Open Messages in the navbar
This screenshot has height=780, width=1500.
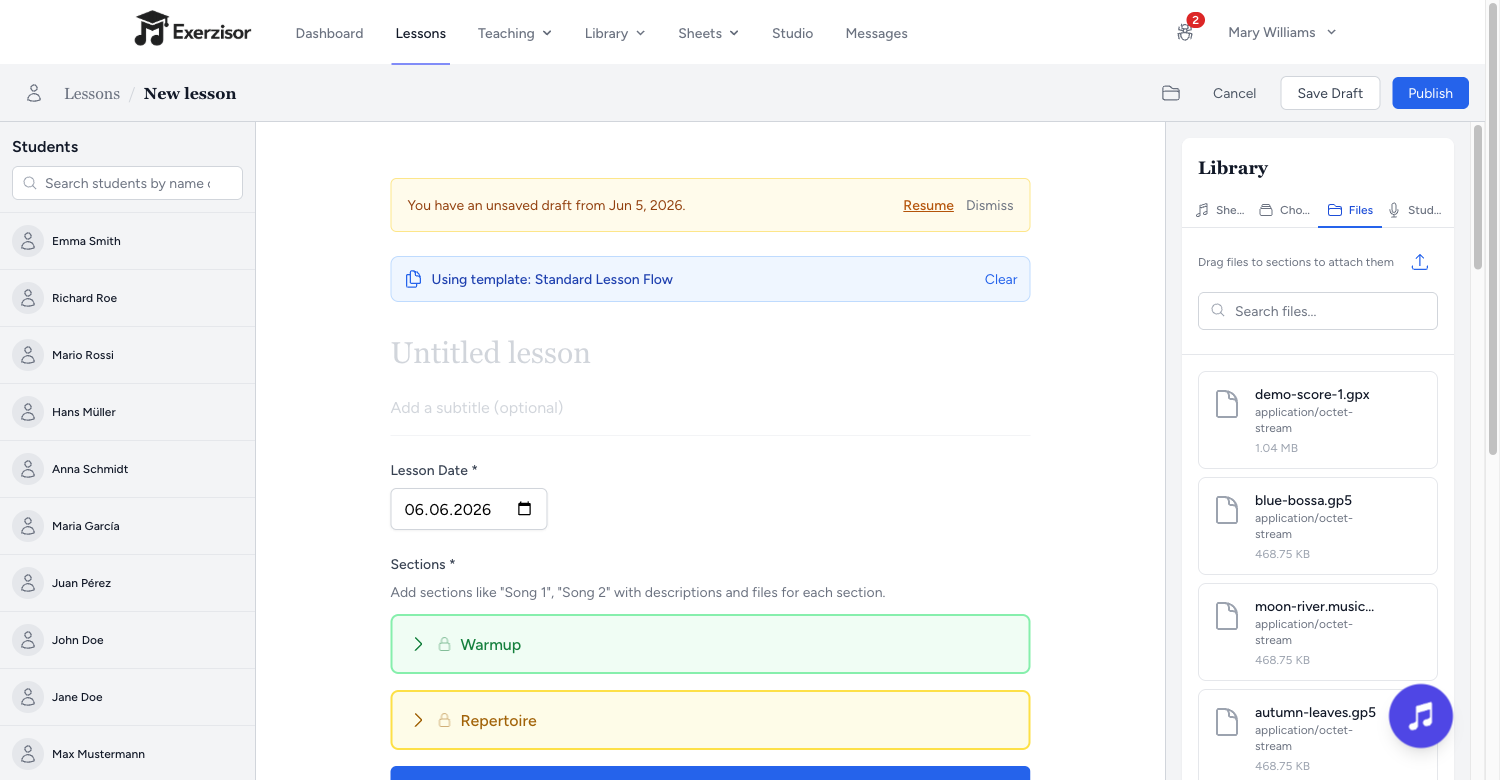tap(876, 33)
